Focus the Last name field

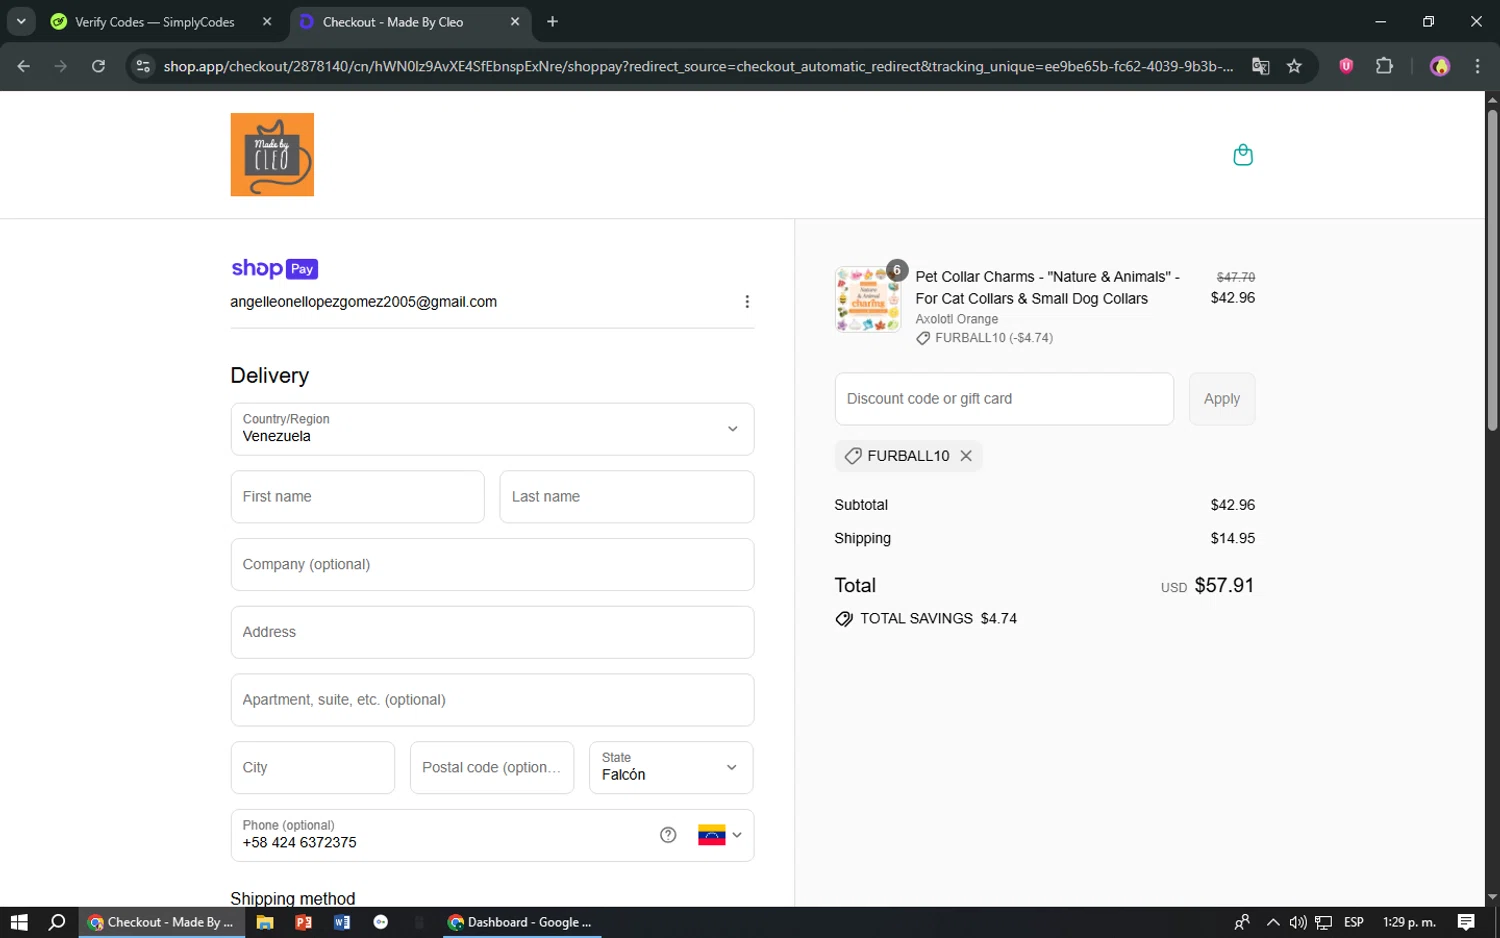(x=626, y=497)
